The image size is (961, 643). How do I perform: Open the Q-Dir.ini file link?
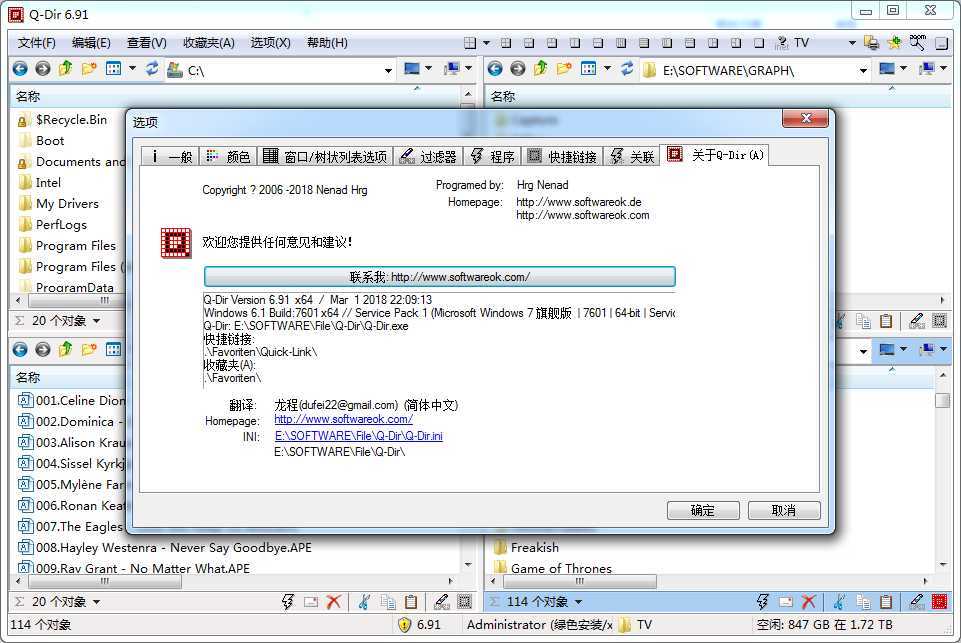[x=359, y=436]
